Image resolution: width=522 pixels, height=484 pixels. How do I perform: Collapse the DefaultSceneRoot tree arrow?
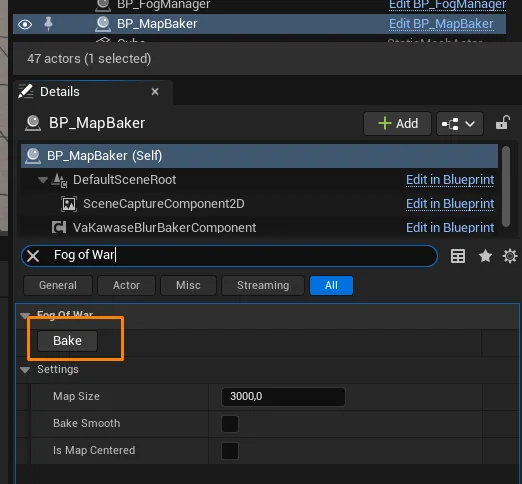point(43,180)
